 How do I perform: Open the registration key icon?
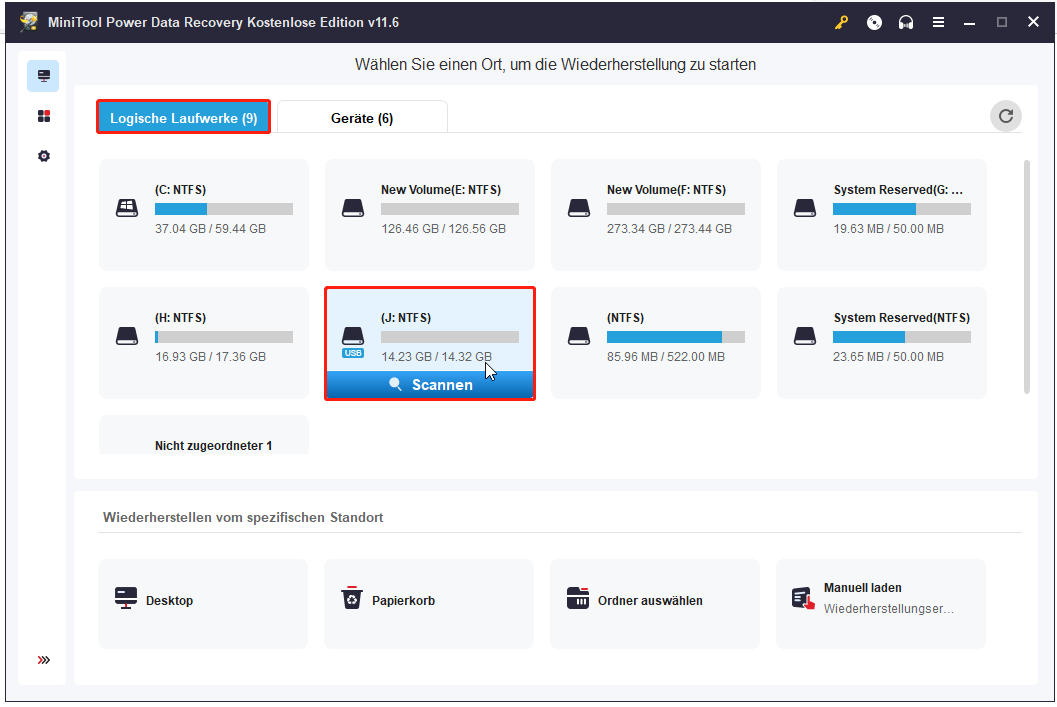pos(841,22)
